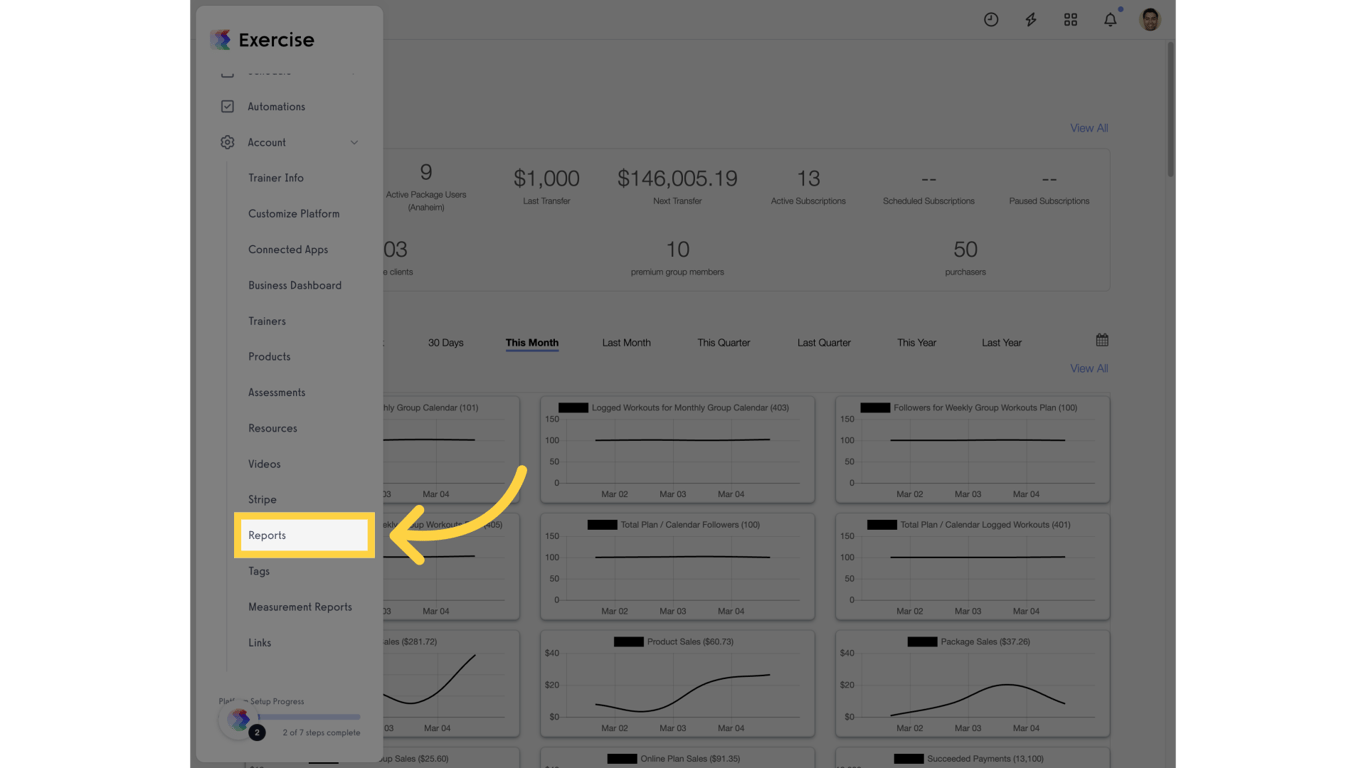
Task: Collapse the Account menu chevron
Action: click(x=354, y=143)
